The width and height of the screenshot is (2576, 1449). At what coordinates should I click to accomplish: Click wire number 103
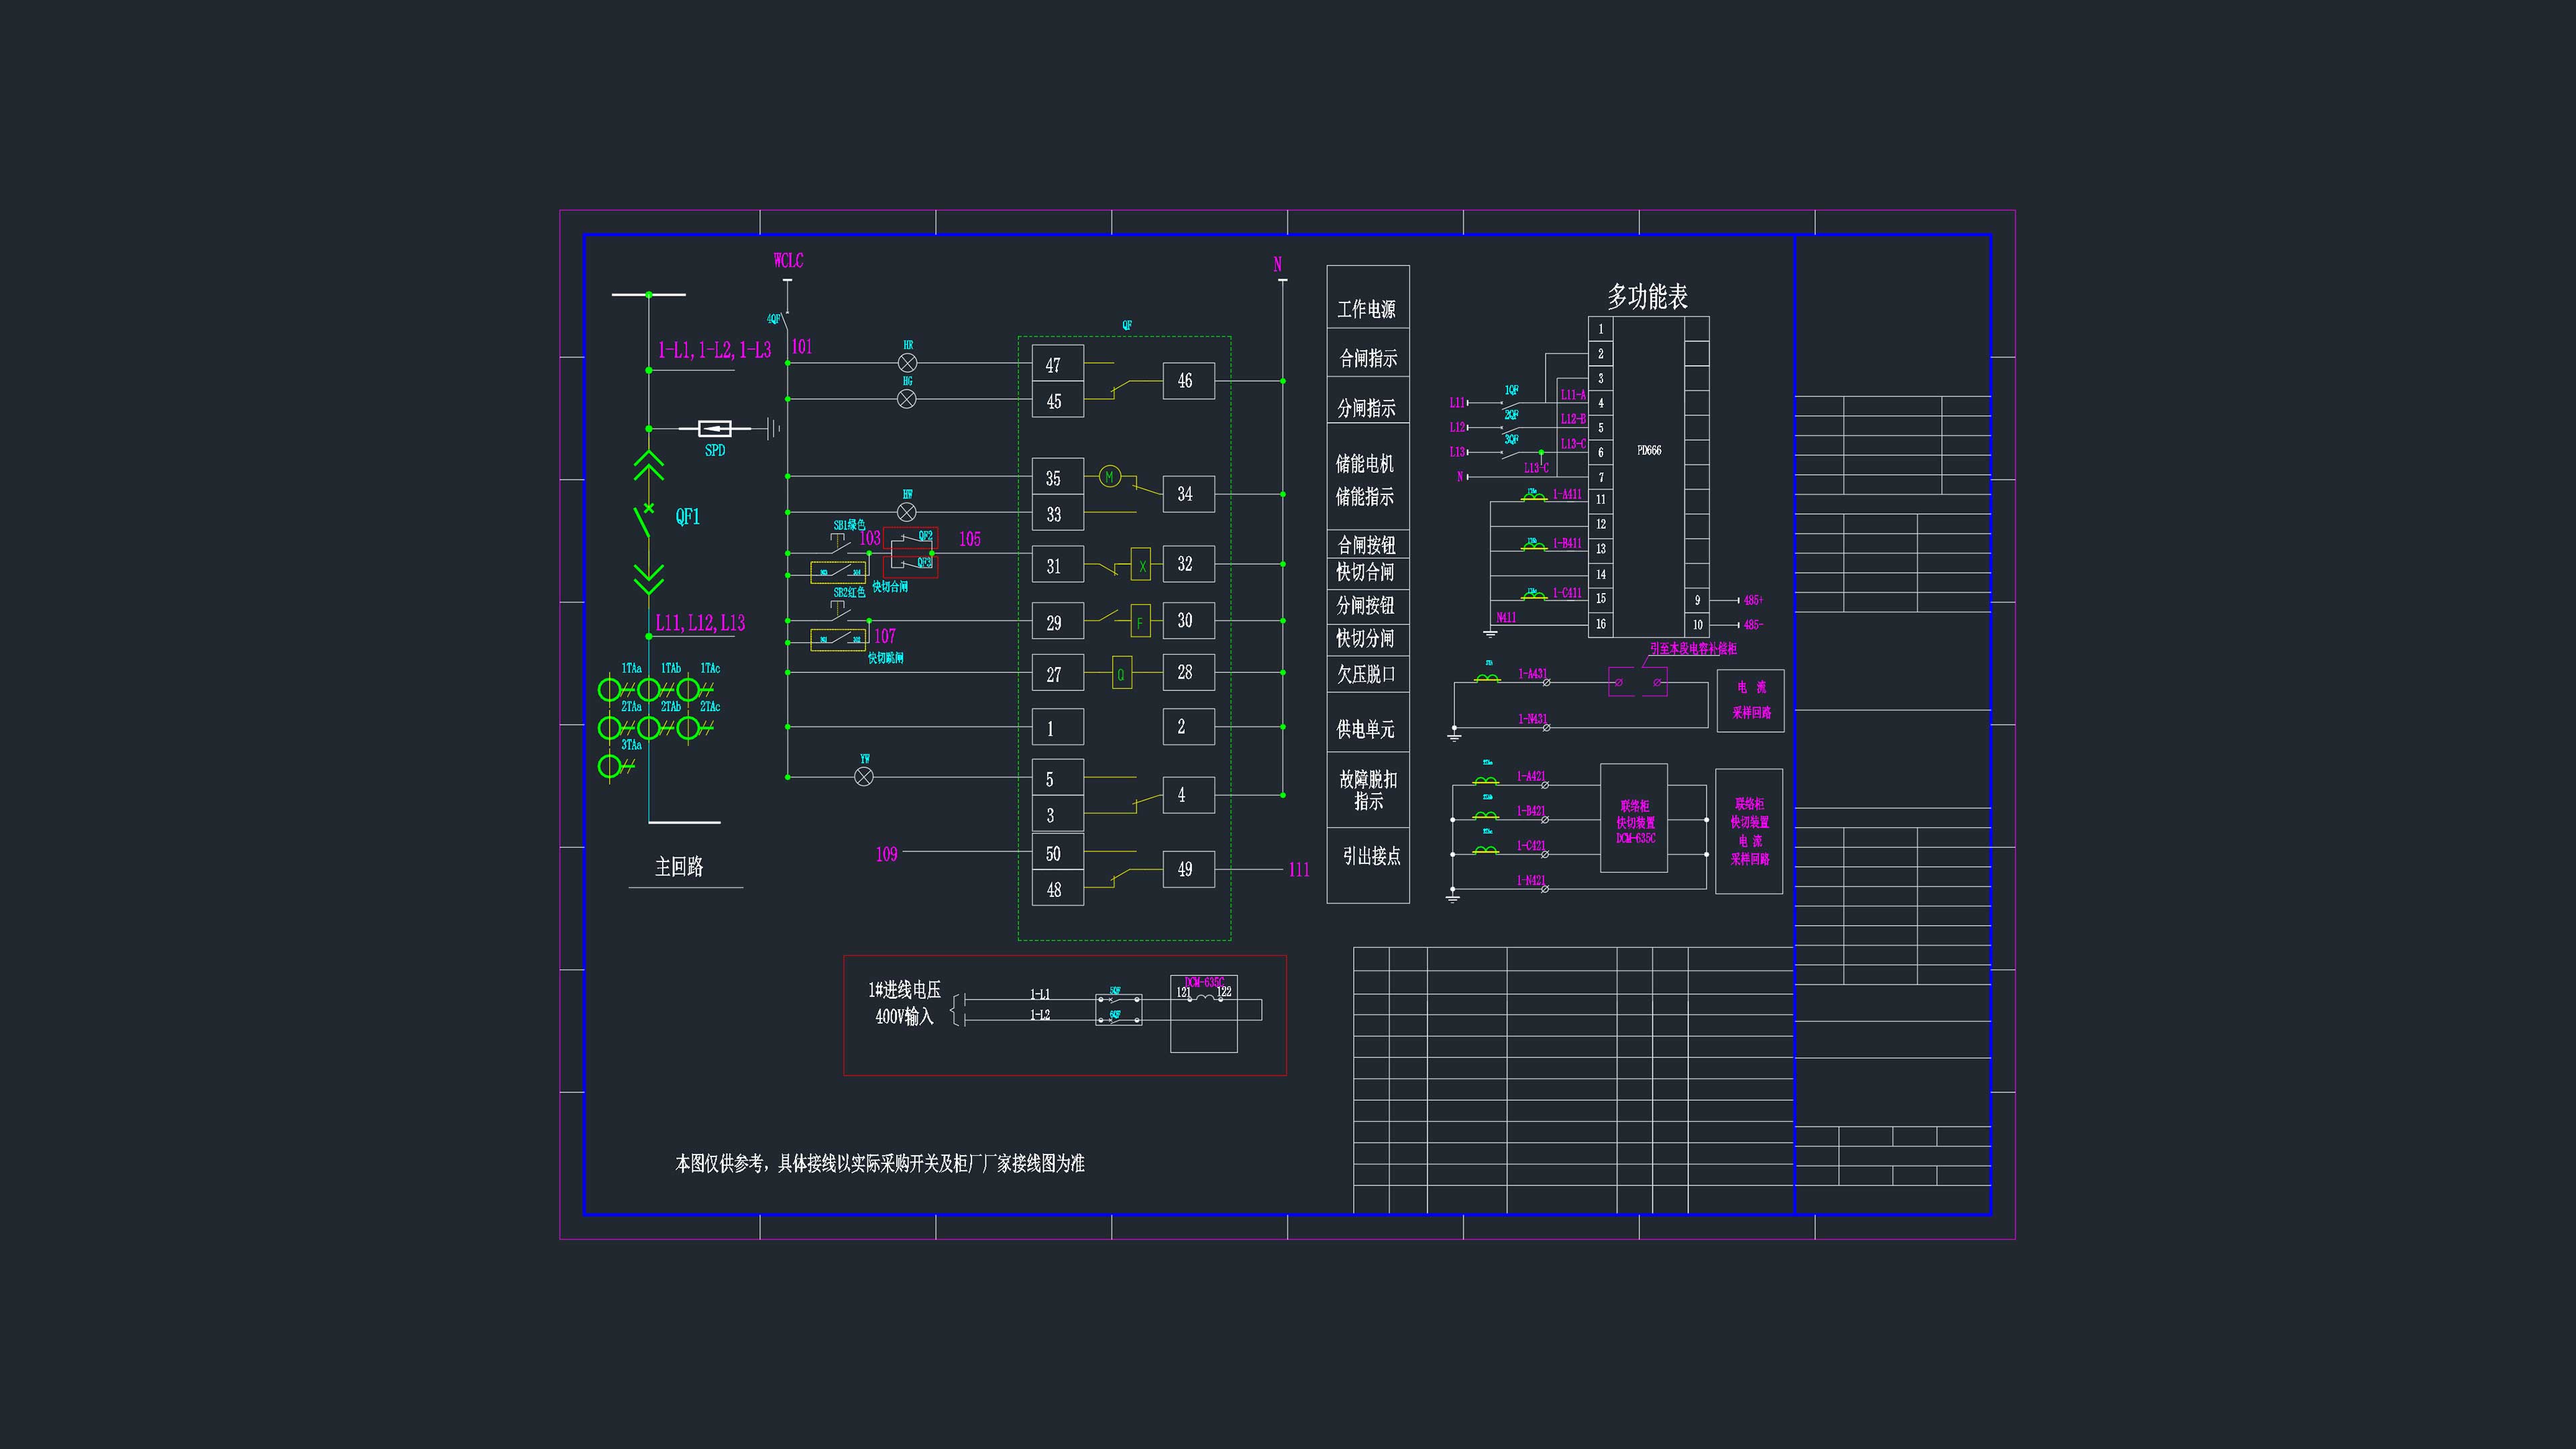(870, 538)
